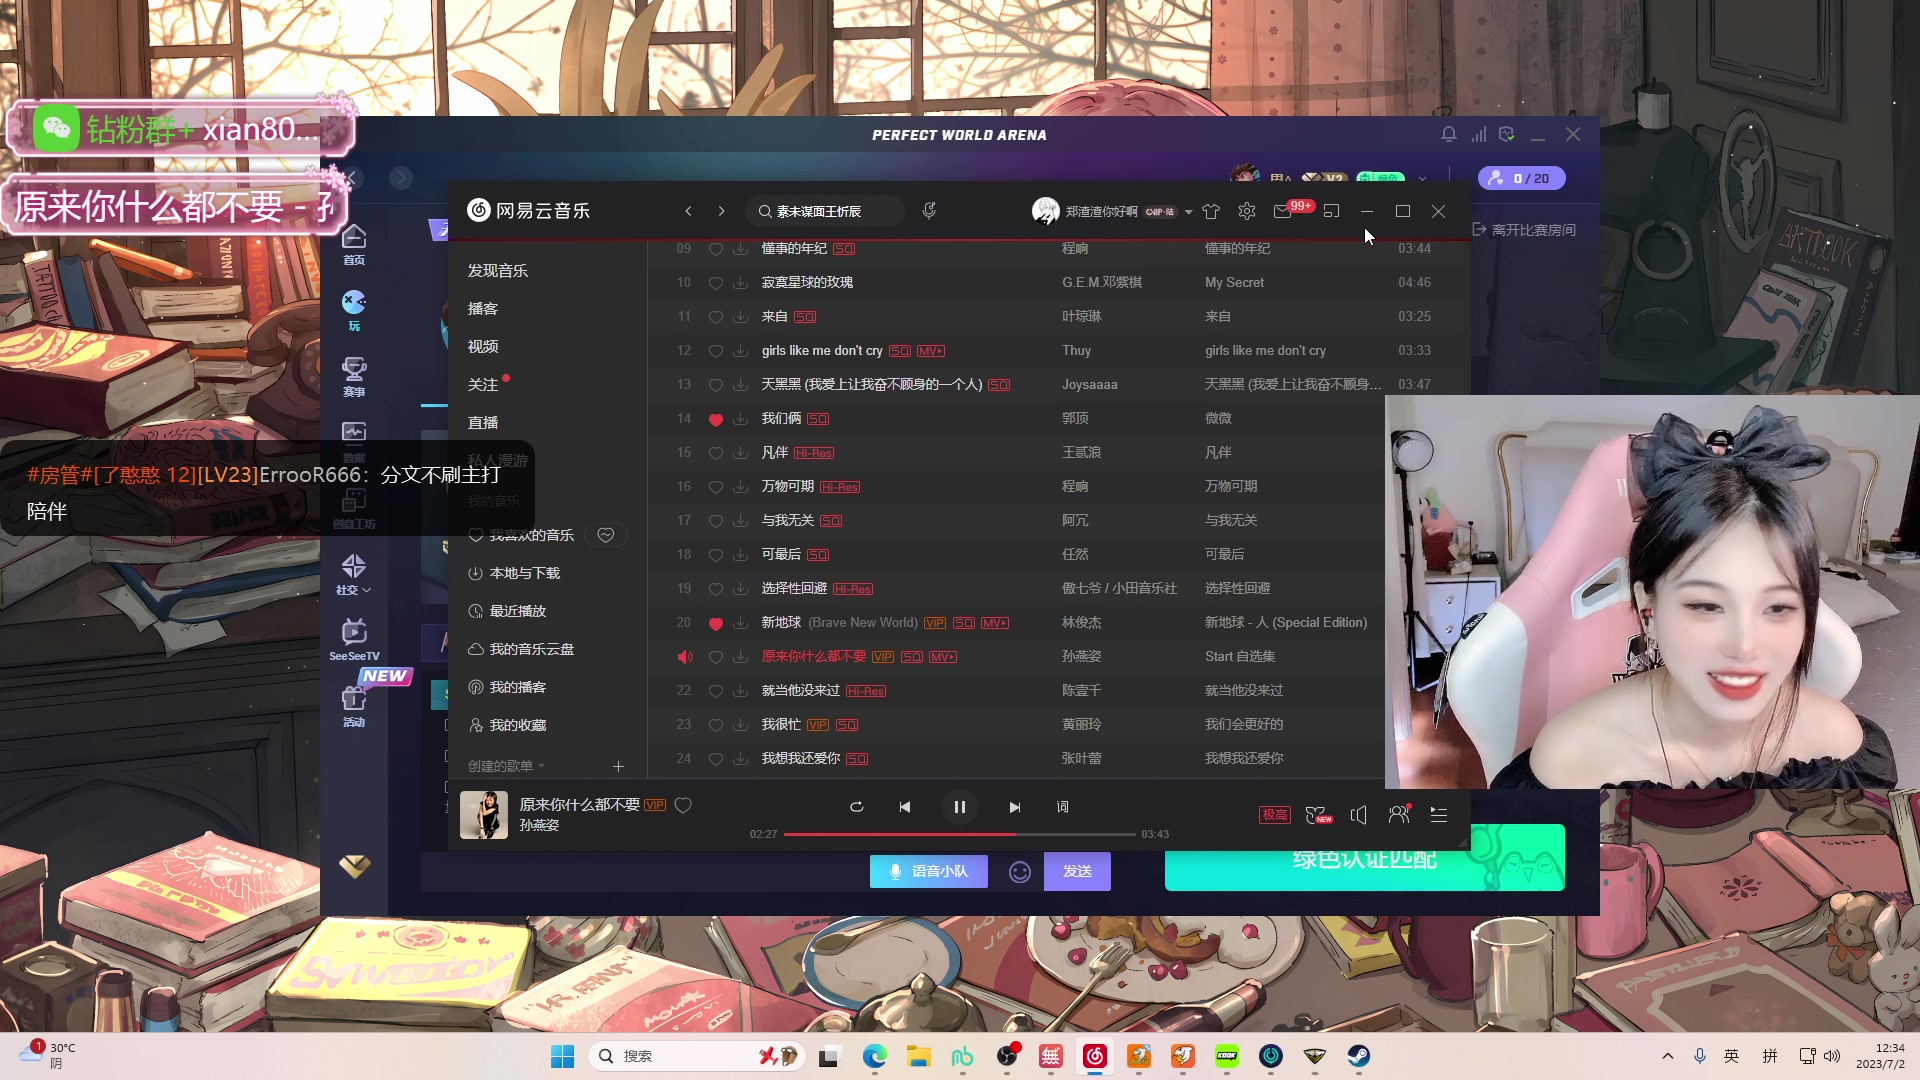This screenshot has width=1920, height=1080.
Task: Toggle the loop playback mode icon
Action: pyautogui.click(x=856, y=807)
